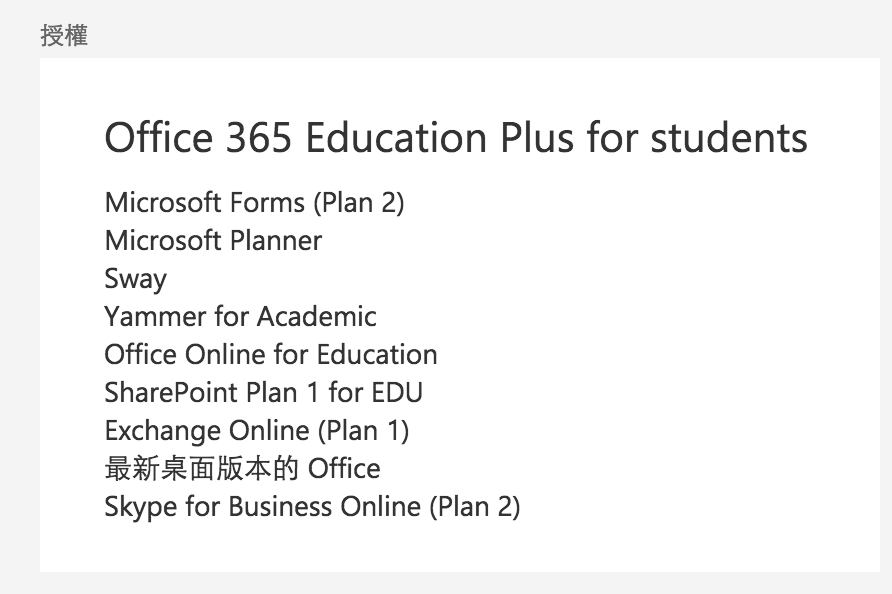892x594 pixels.
Task: Select SharePoint Plan 1 for EDU entry
Action: tap(263, 393)
